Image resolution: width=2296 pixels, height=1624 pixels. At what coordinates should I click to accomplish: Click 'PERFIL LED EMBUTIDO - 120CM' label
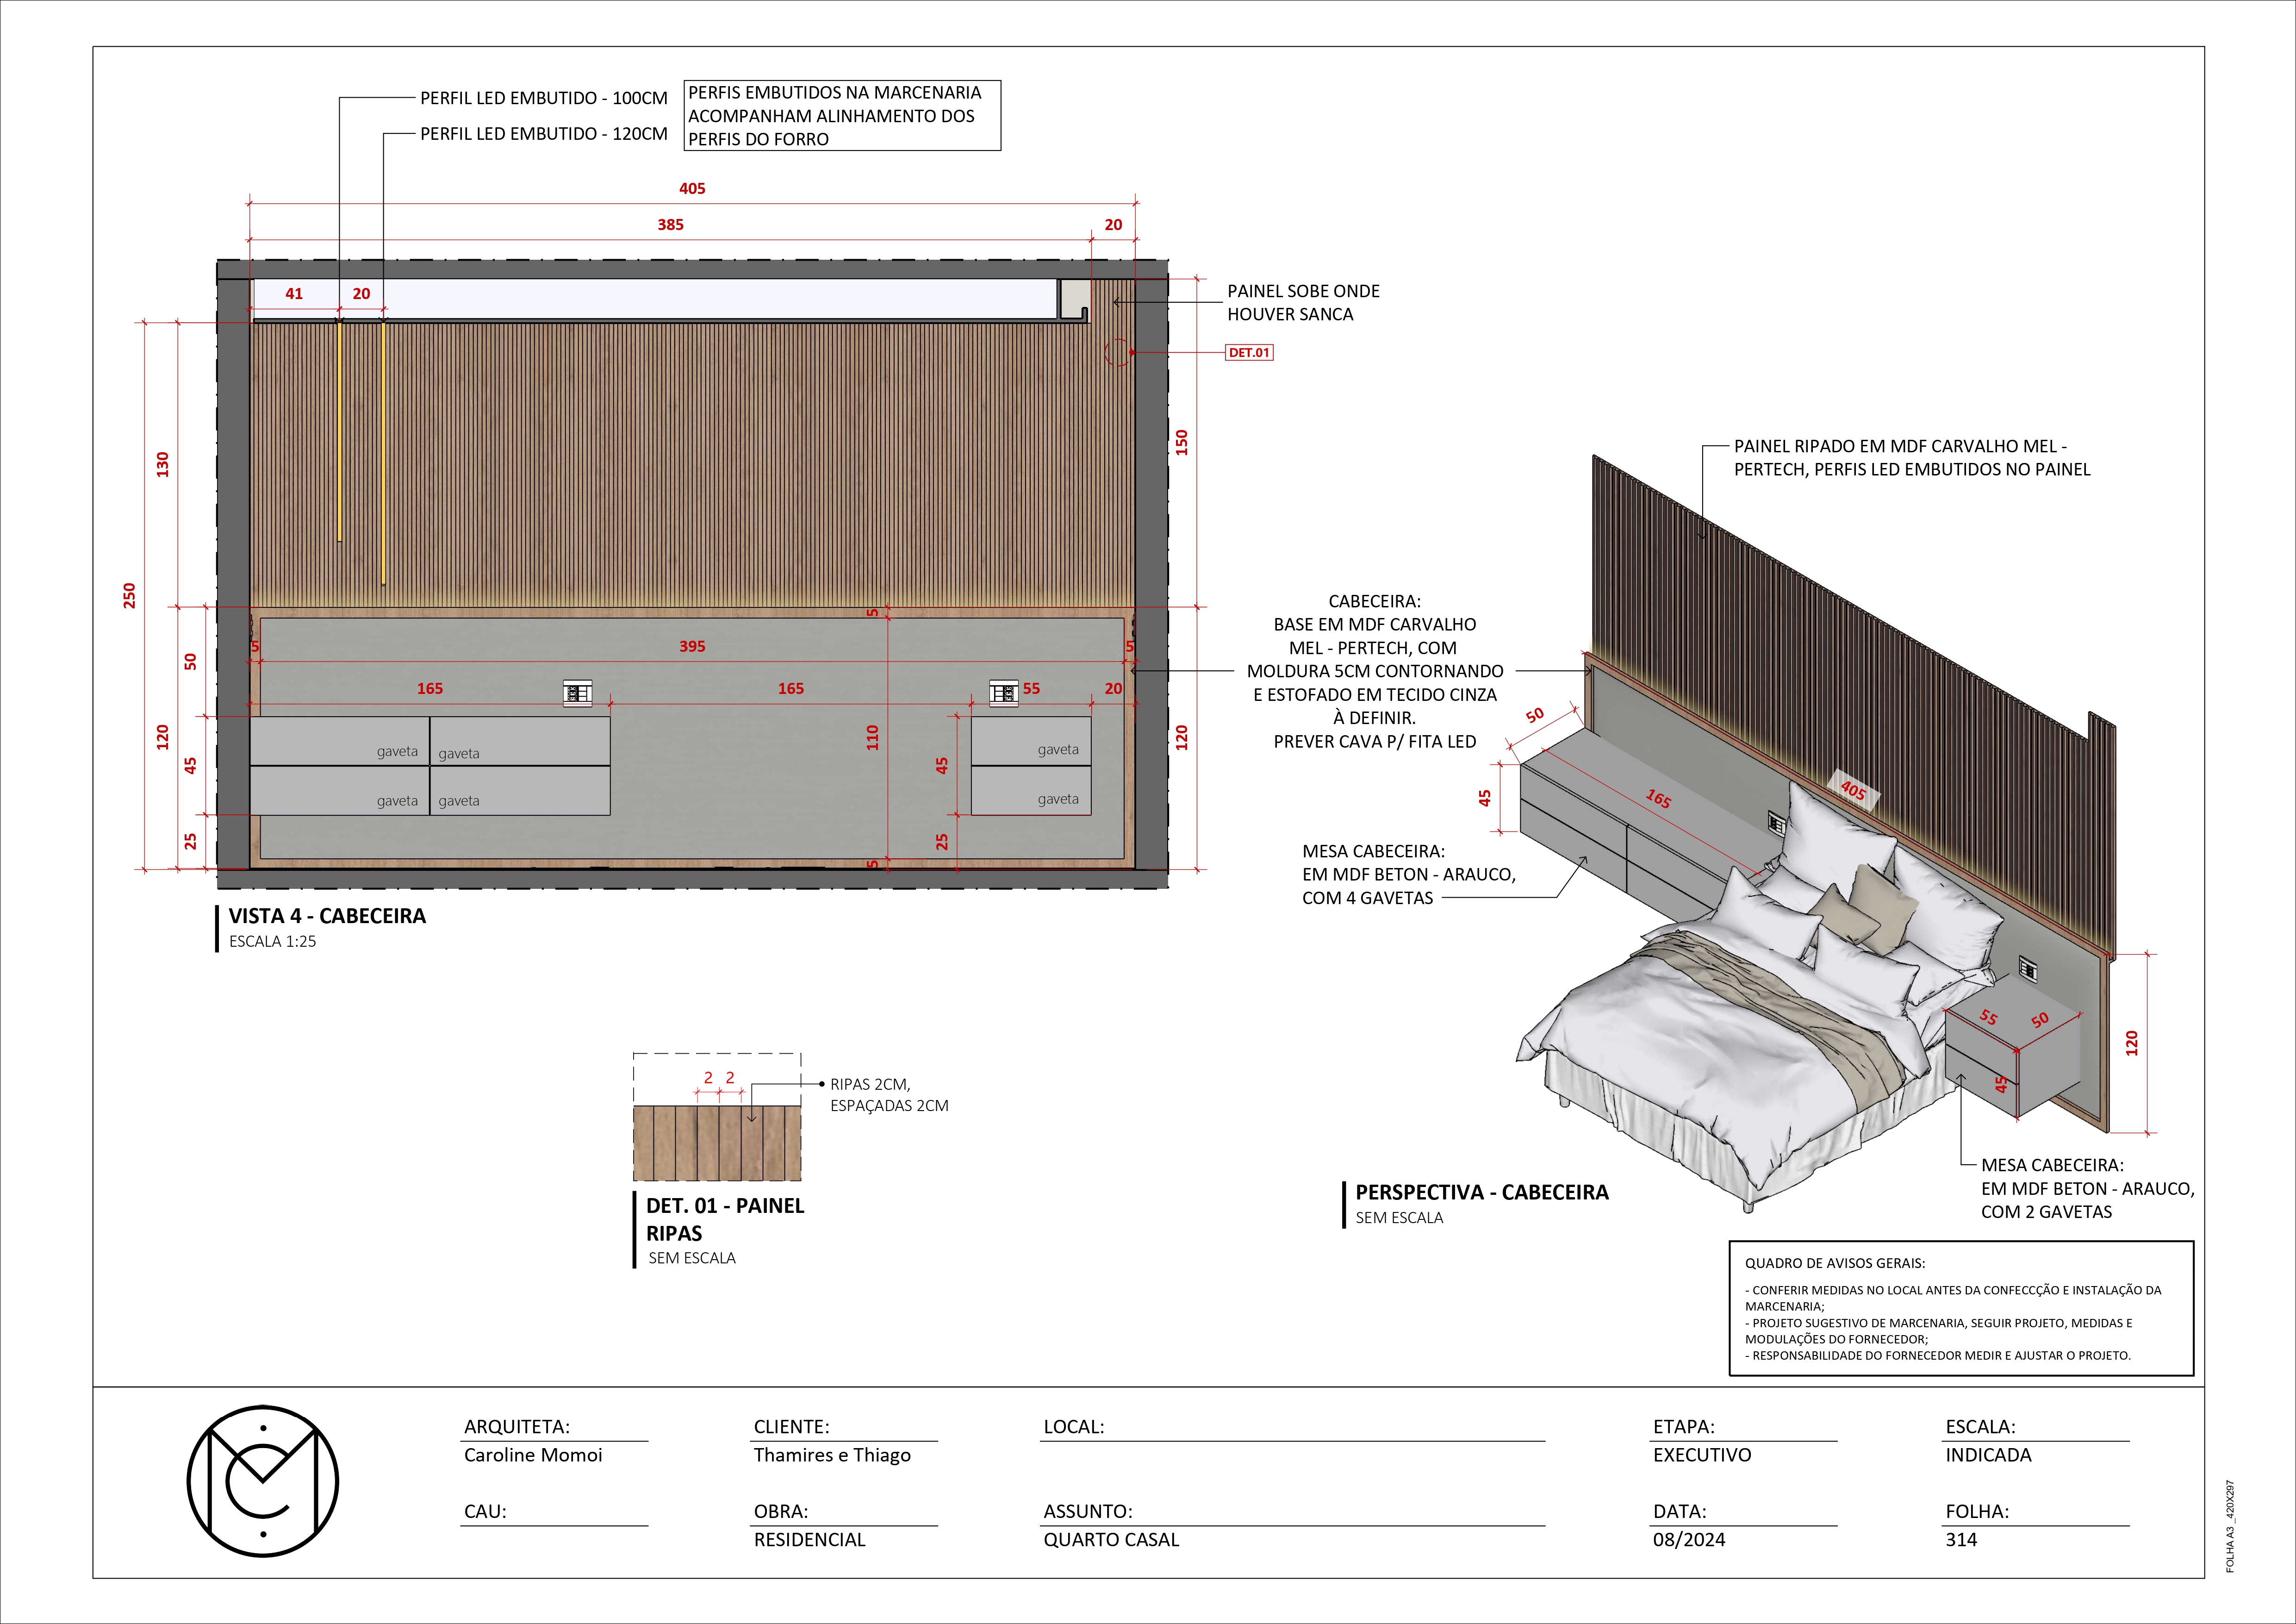543,133
